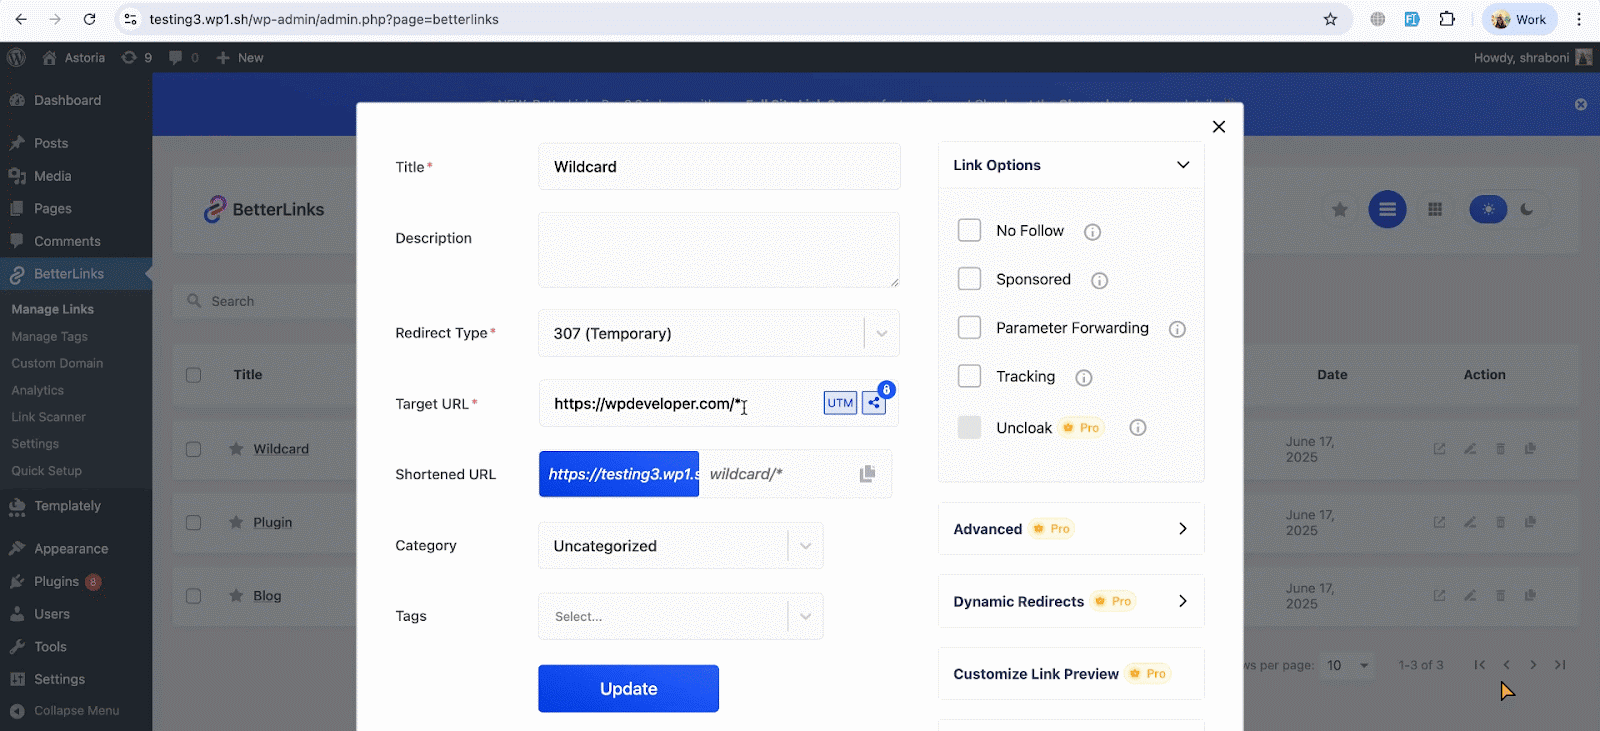This screenshot has height=731, width=1600.
Task: Click the Uncloak info icon
Action: [x=1137, y=428]
